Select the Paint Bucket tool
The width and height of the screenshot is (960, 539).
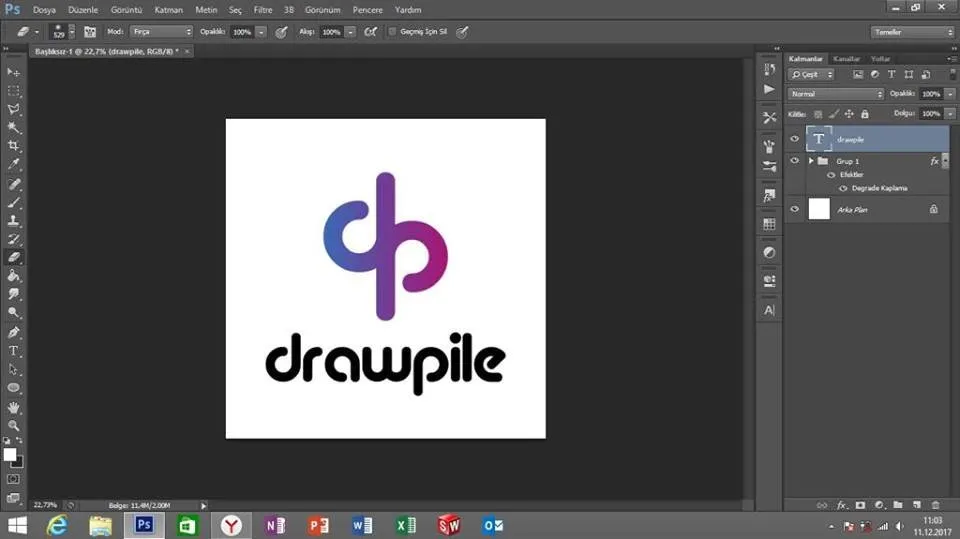coord(13,276)
